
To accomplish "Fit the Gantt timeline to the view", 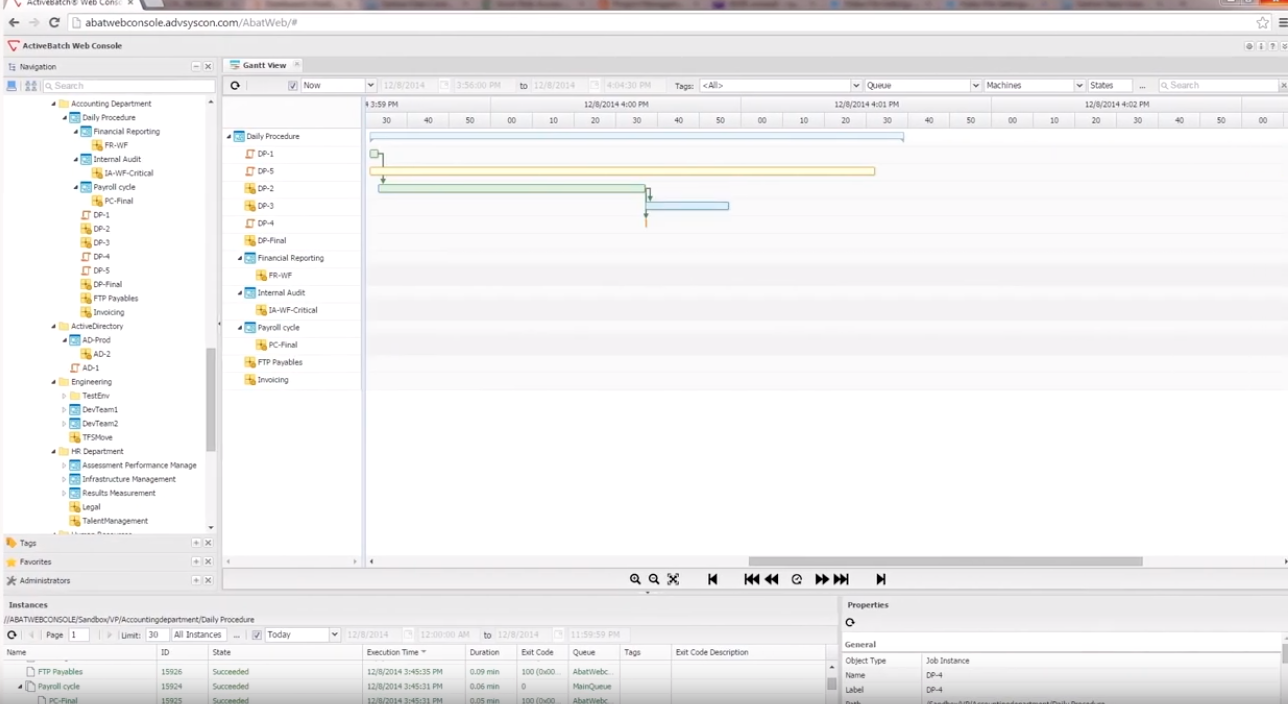I will (x=673, y=579).
